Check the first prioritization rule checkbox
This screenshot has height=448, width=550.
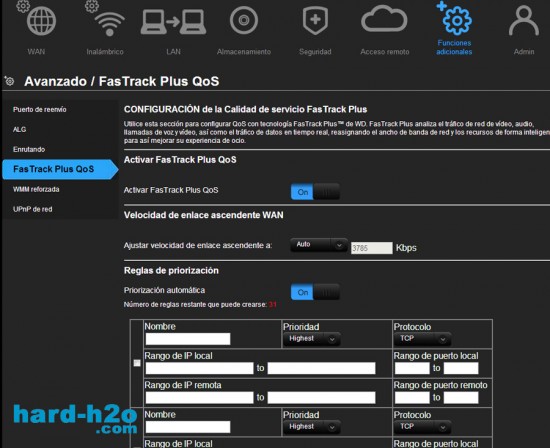[x=137, y=363]
